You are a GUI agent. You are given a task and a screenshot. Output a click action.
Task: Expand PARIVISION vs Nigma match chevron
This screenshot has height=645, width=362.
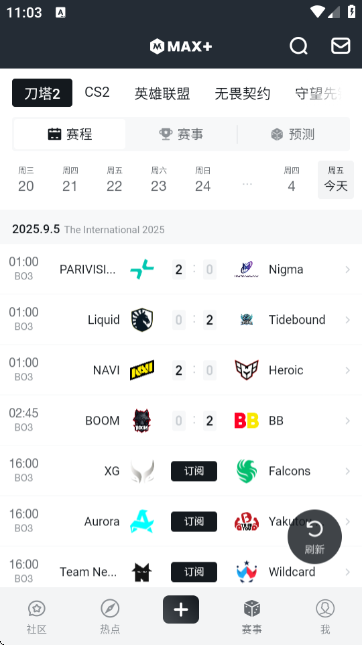pos(348,269)
